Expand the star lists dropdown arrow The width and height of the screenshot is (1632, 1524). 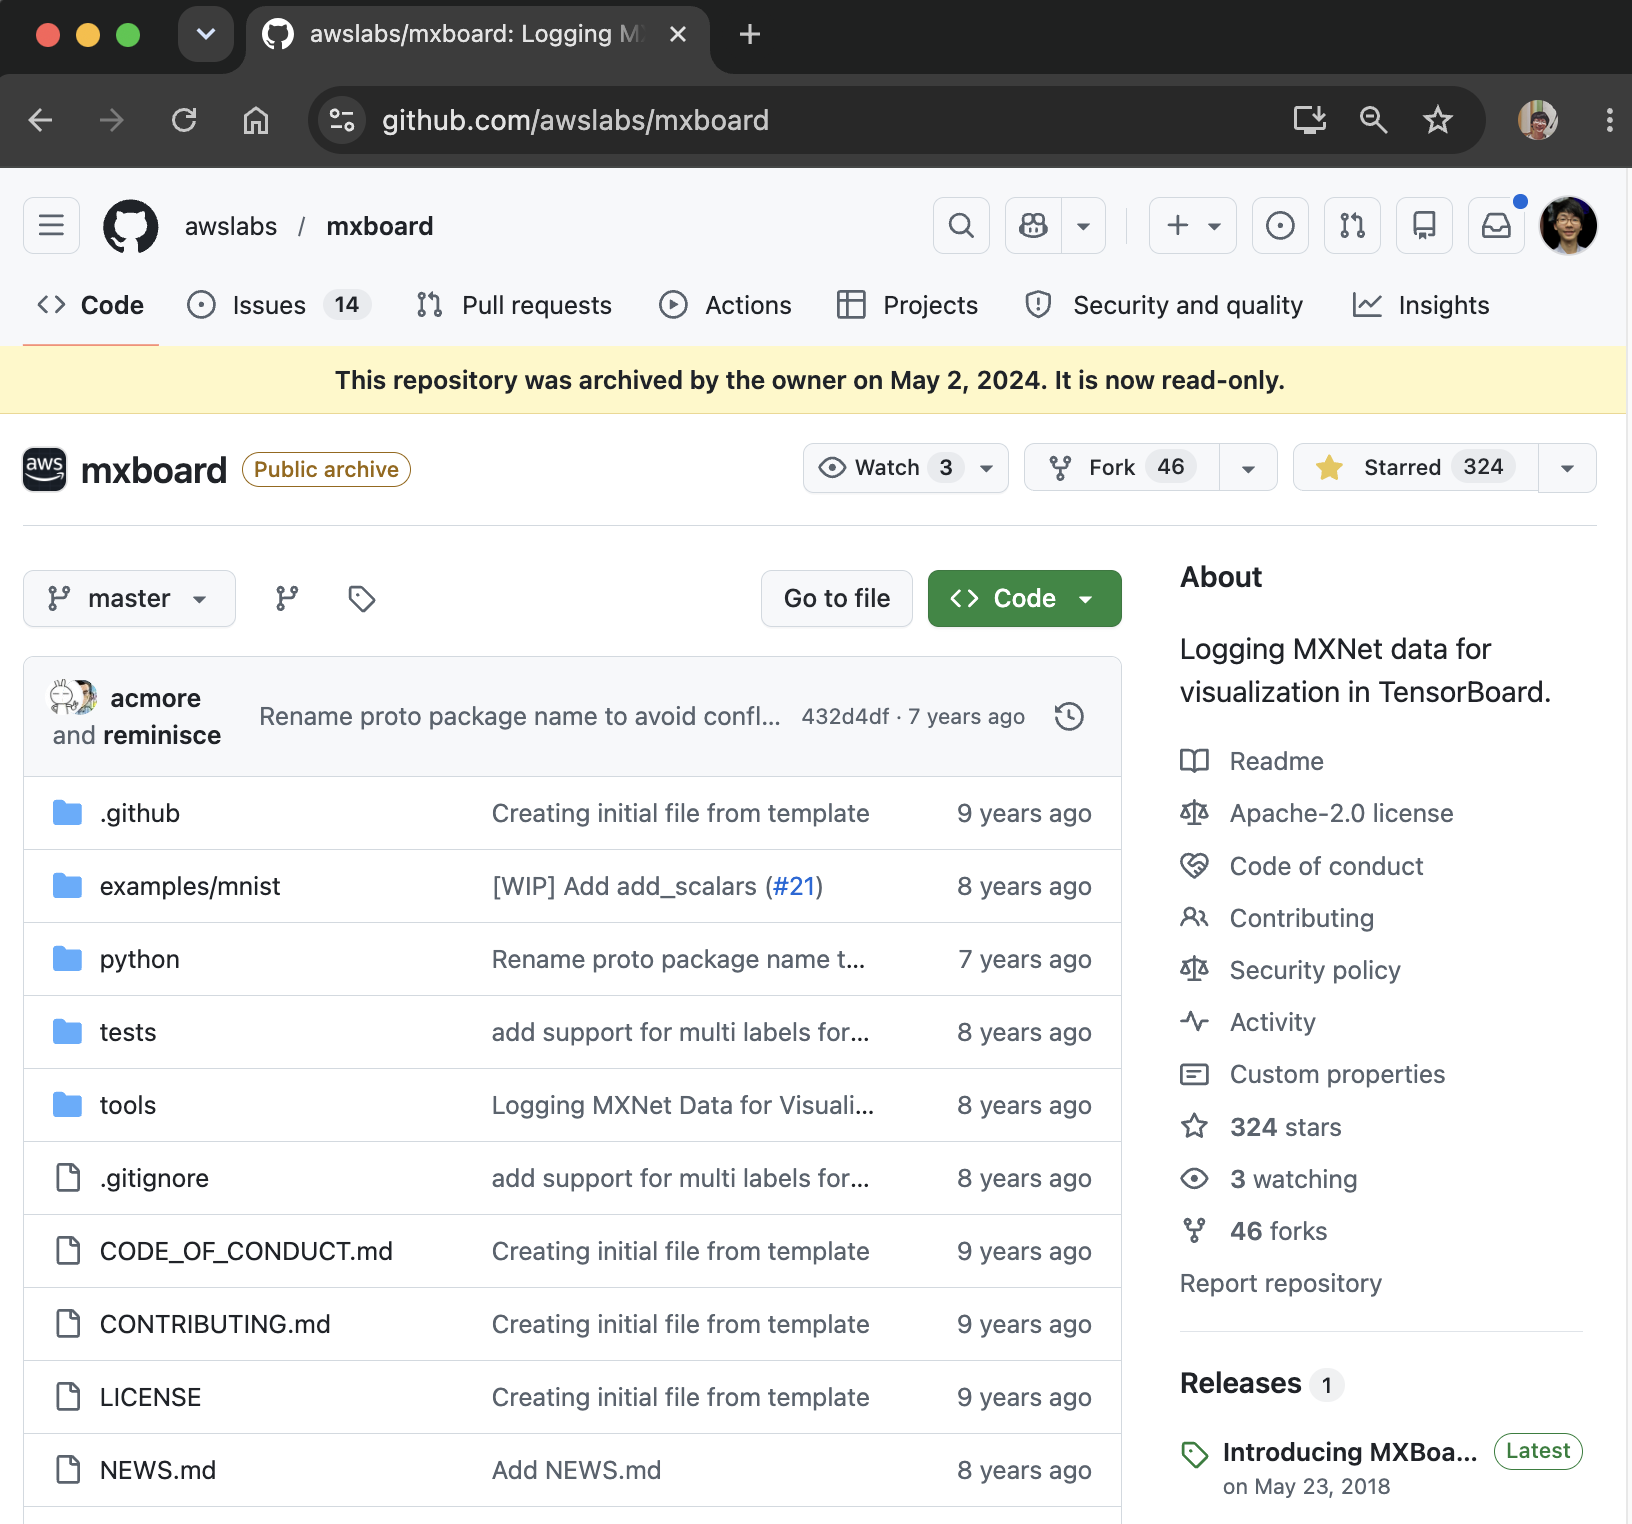pyautogui.click(x=1567, y=467)
